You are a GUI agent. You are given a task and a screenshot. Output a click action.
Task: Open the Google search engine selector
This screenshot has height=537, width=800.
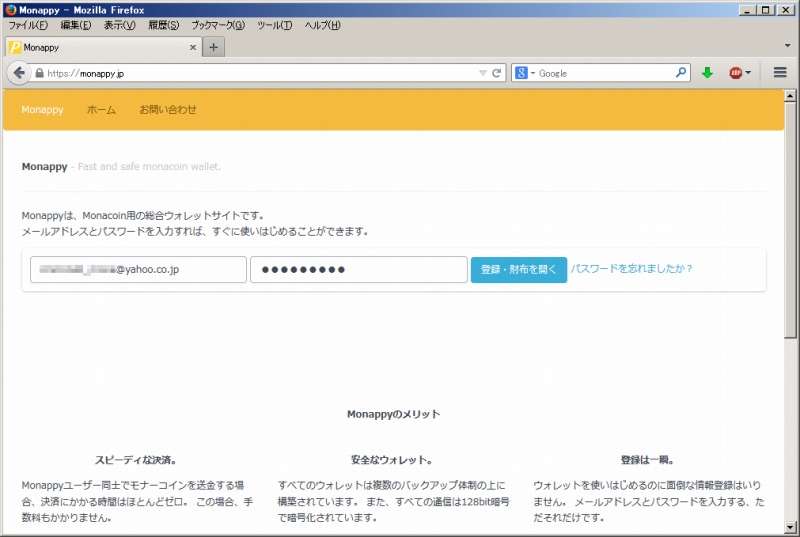pos(524,73)
